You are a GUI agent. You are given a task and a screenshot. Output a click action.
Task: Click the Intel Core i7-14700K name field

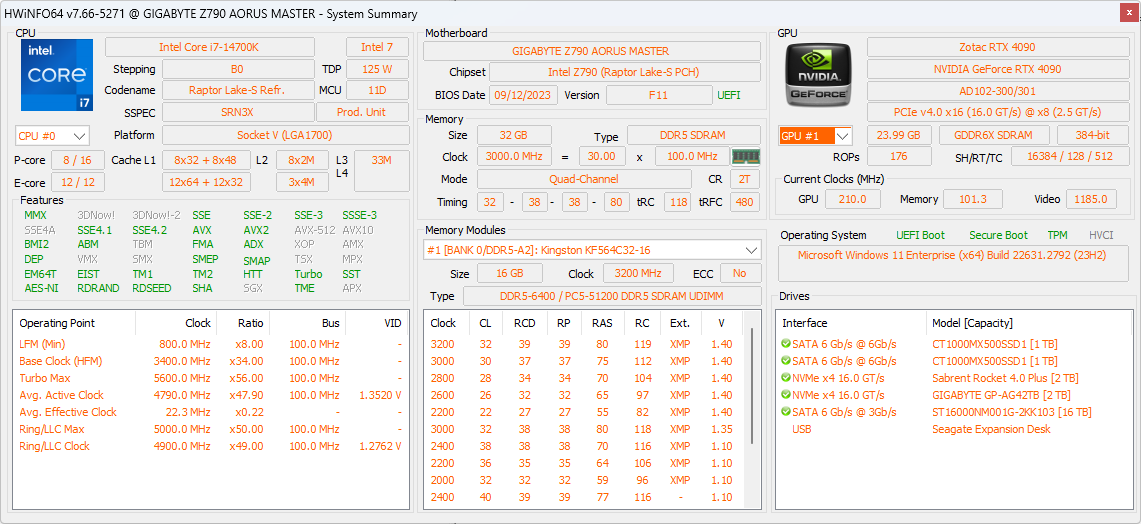click(209, 47)
